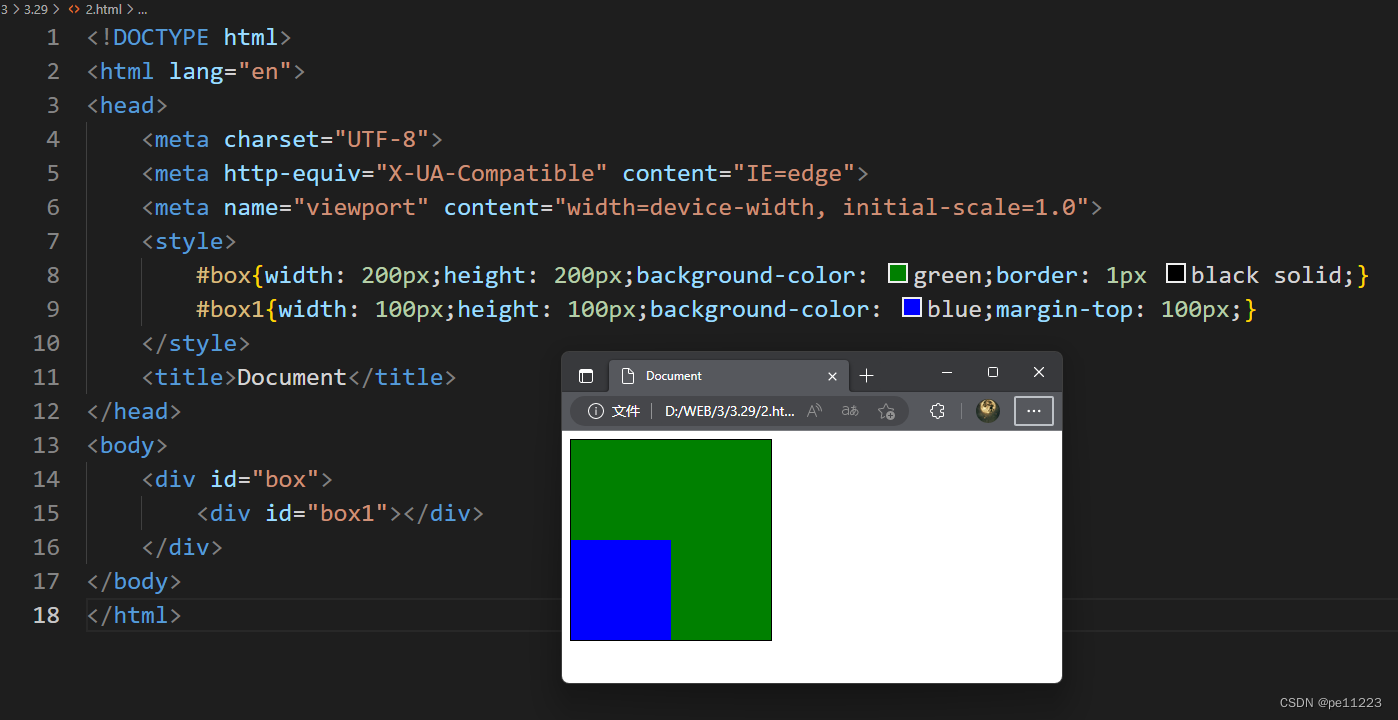Screen dimensions: 1398x720
Task: Click the closing </html> tag on line 18
Action: pyautogui.click(x=134, y=615)
